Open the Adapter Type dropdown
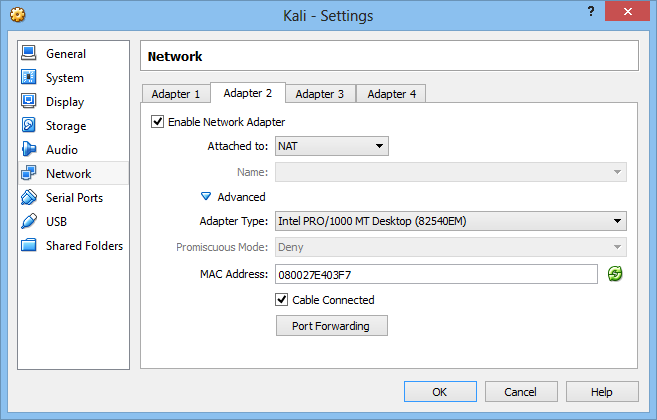657x420 pixels. 450,221
